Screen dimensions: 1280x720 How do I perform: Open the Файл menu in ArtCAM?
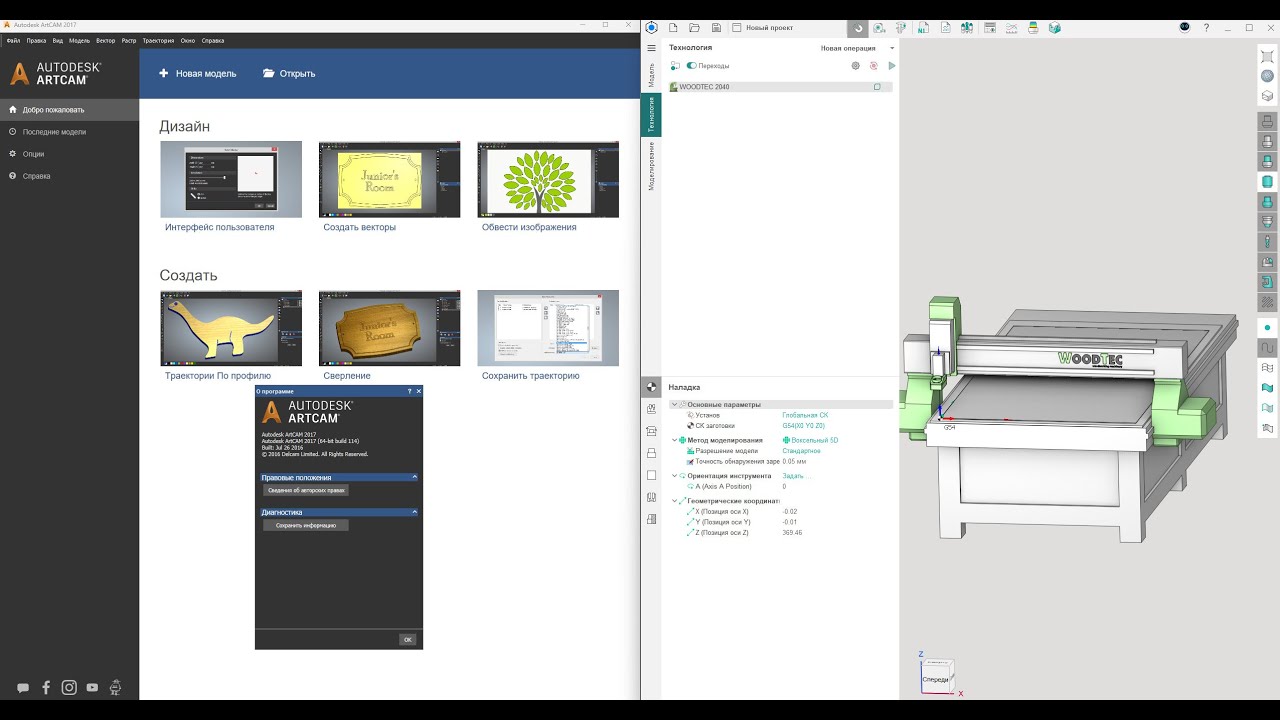[x=13, y=41]
